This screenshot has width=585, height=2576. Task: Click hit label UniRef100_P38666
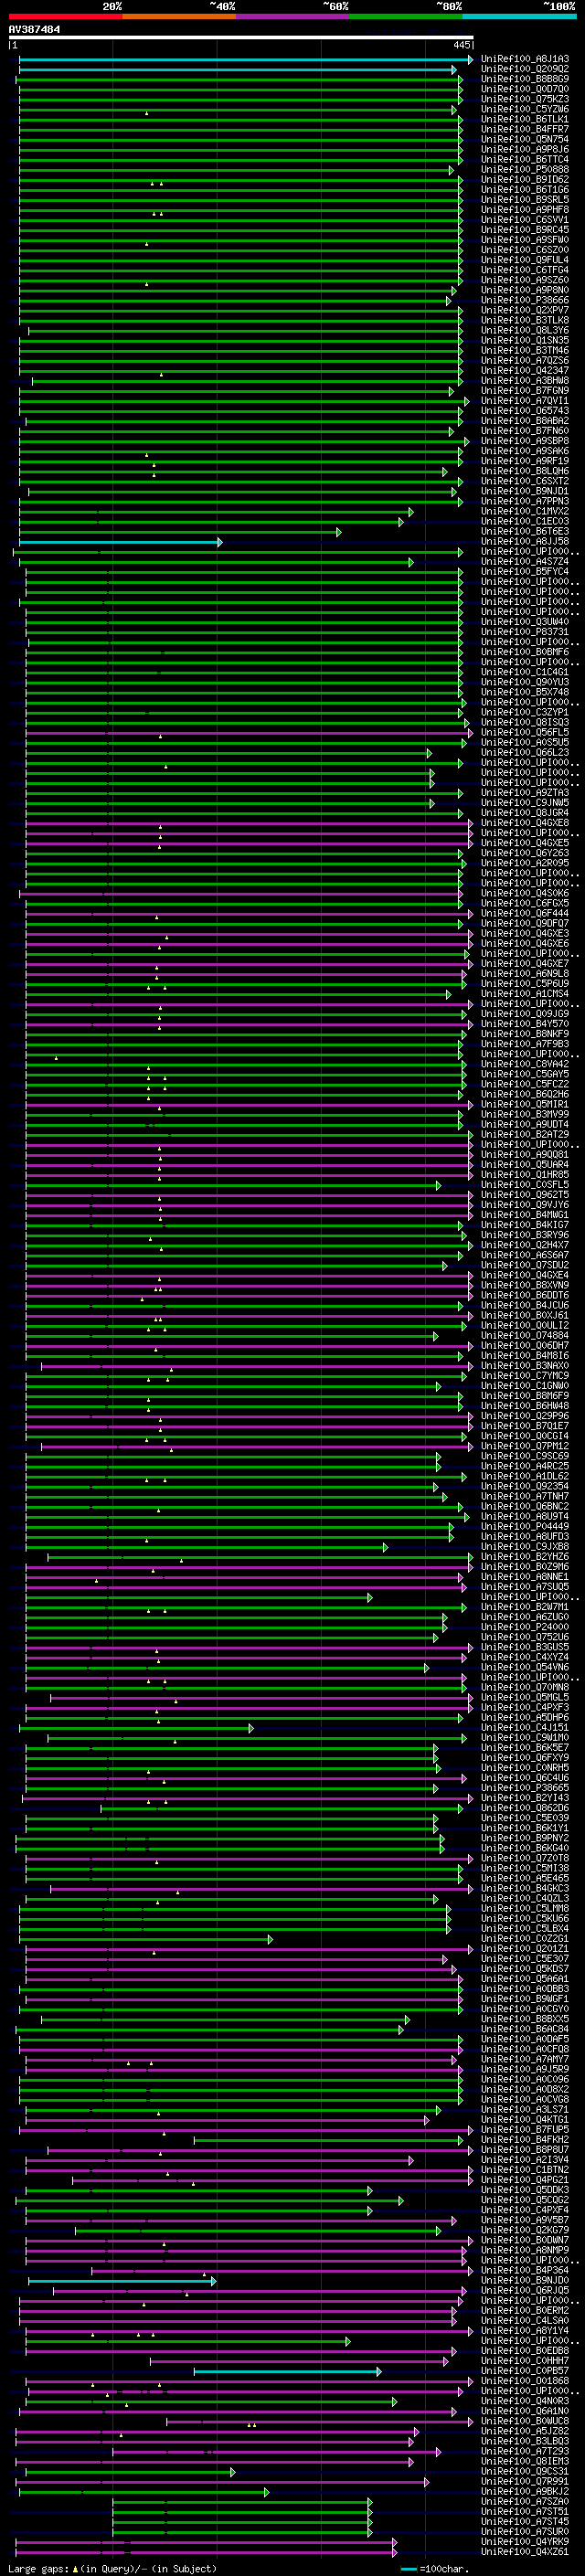525,301
